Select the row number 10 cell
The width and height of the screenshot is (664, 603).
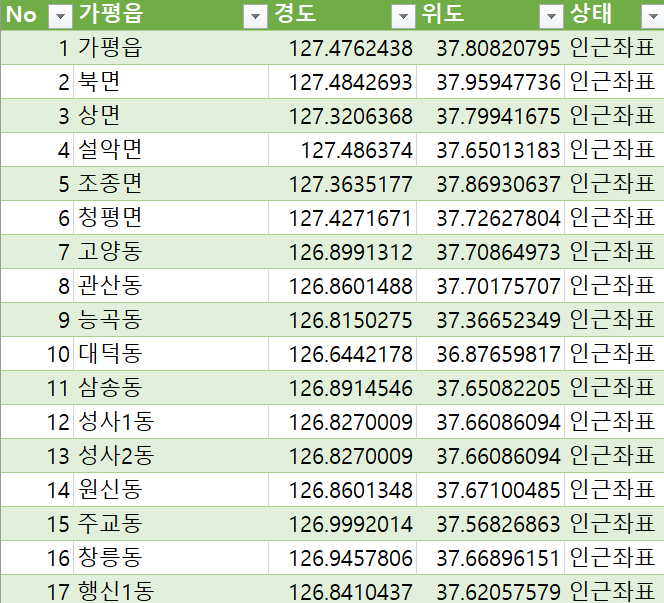pos(37,354)
